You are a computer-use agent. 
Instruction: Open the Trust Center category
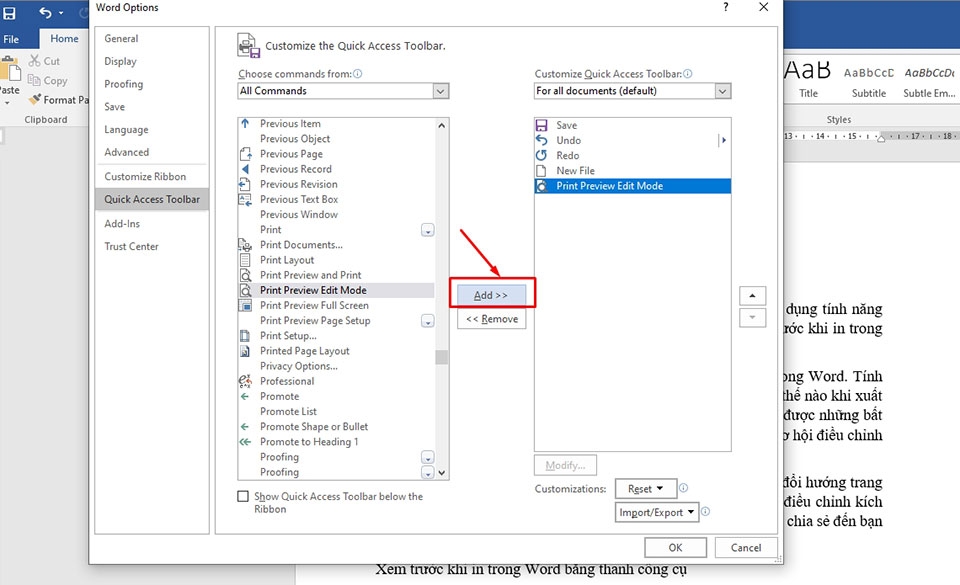(x=131, y=246)
